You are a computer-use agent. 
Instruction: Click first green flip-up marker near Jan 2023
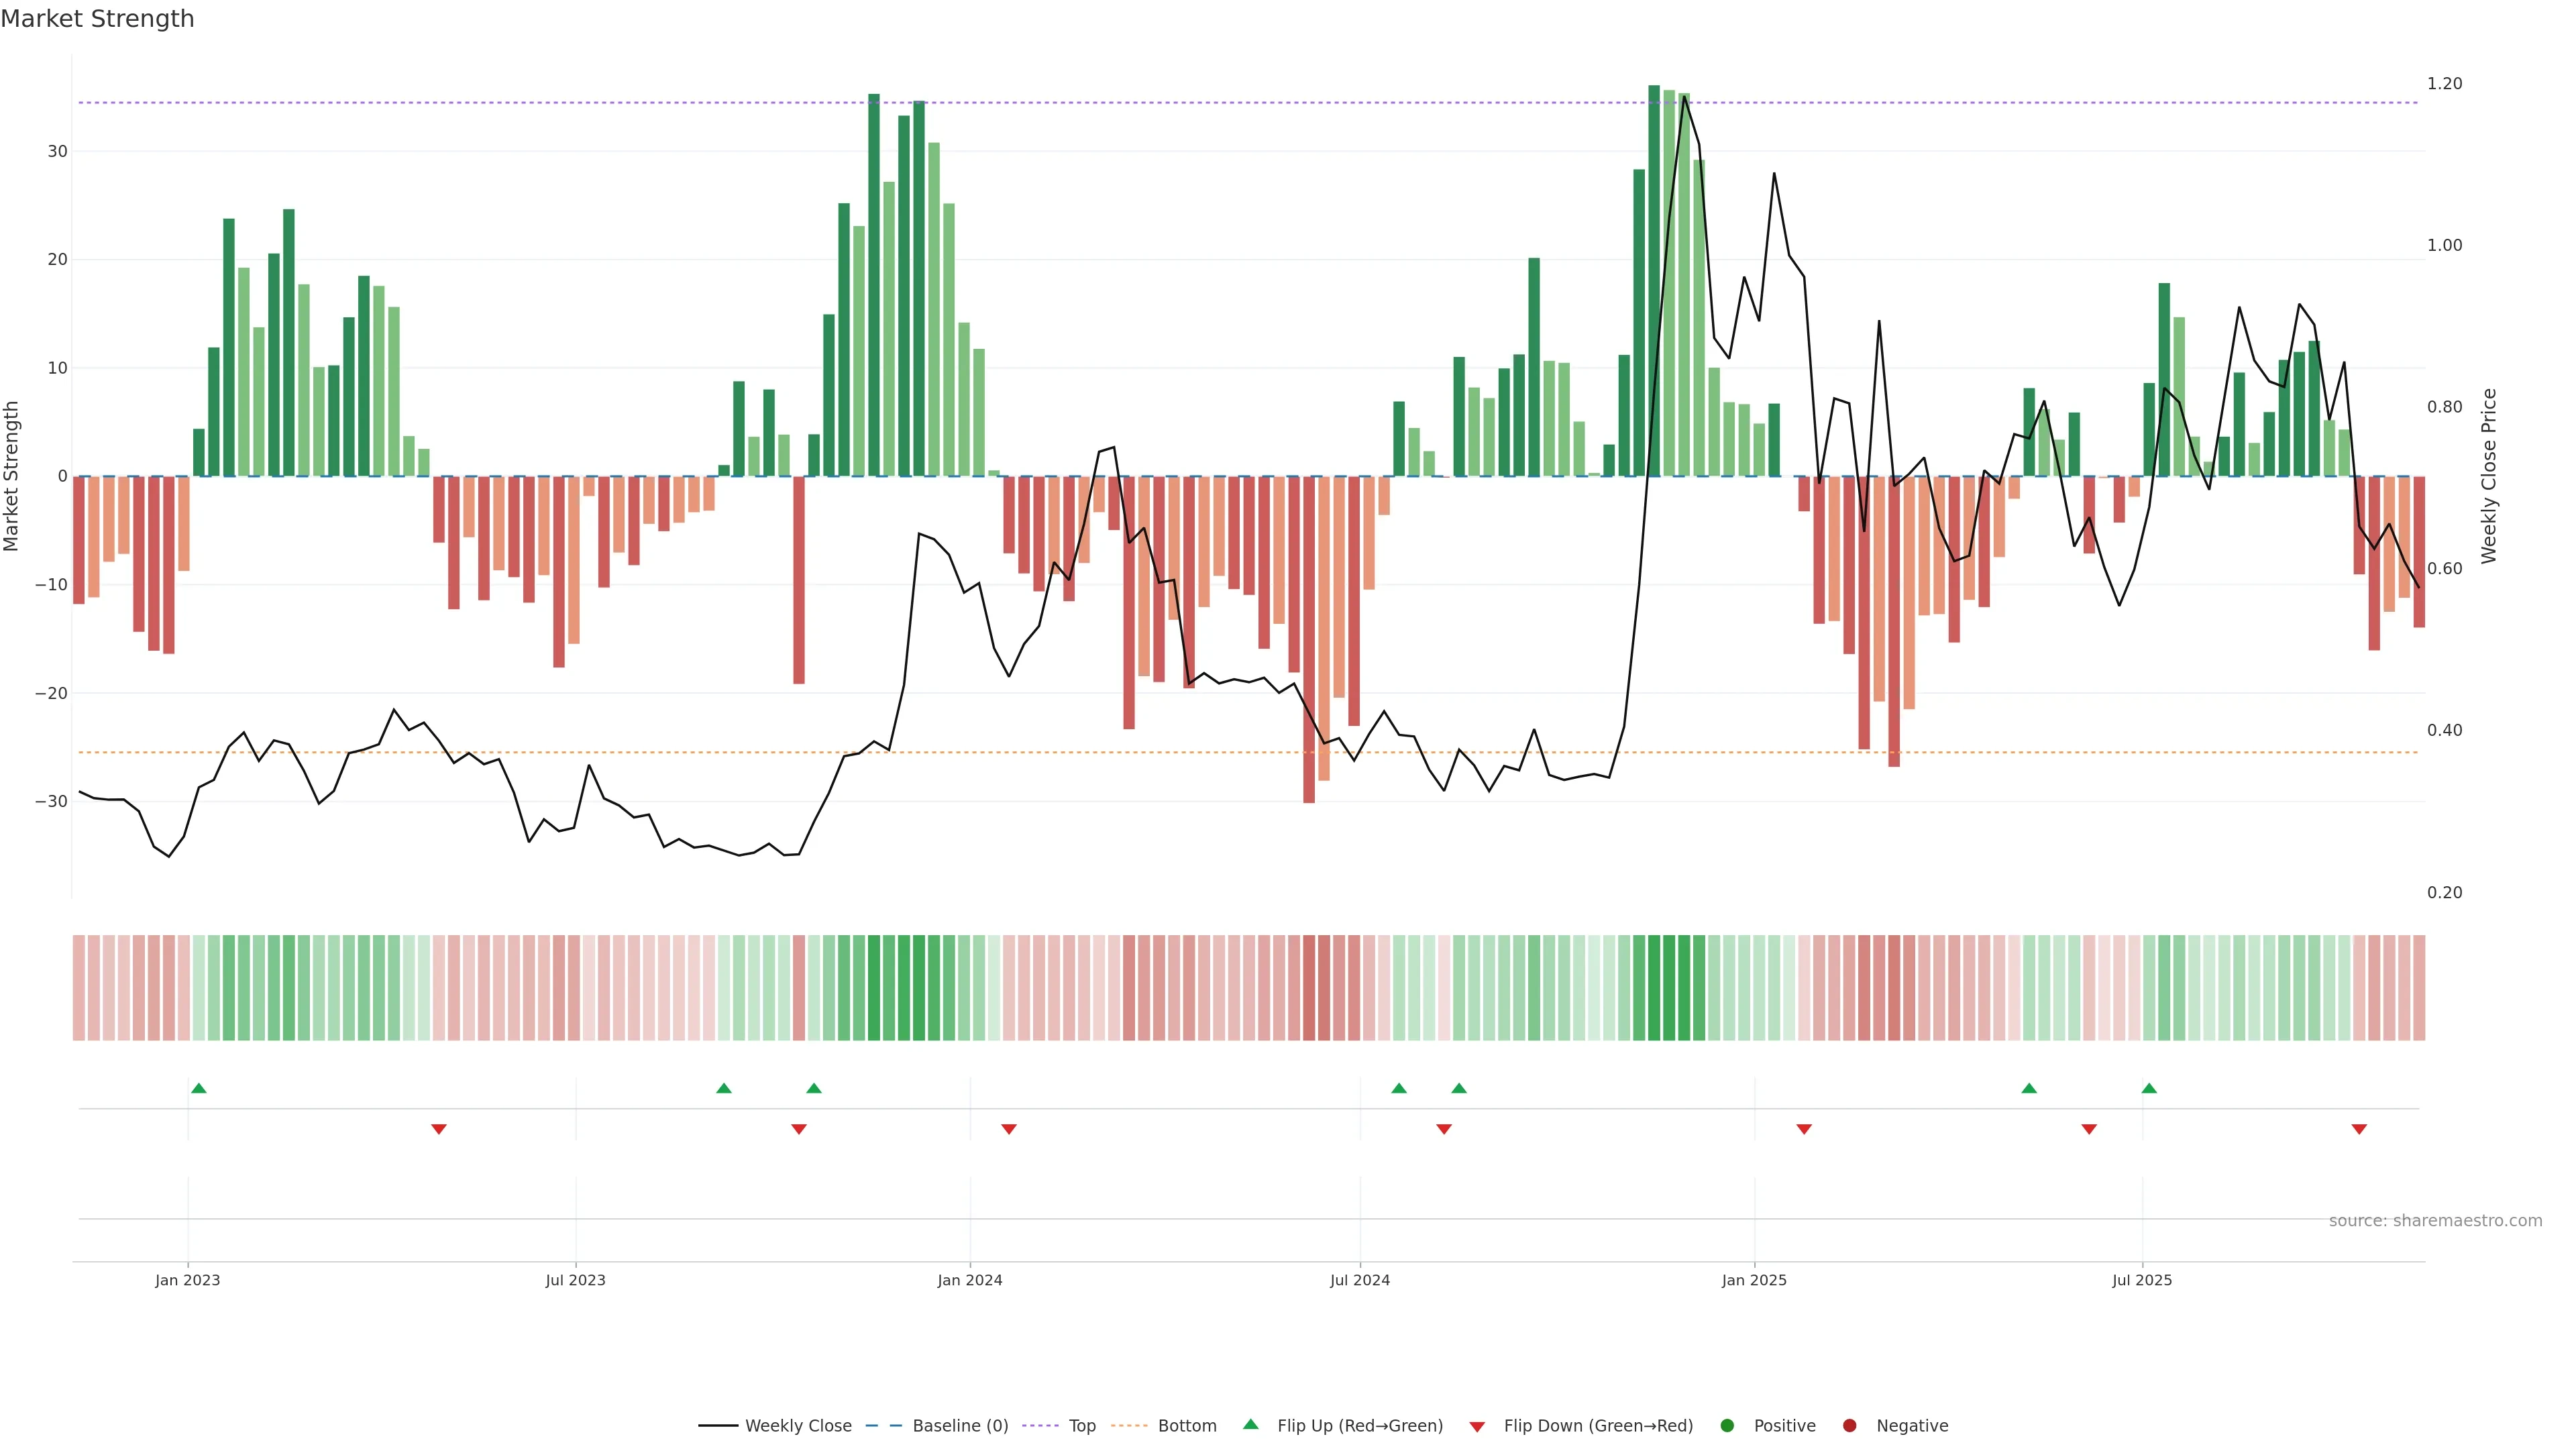(199, 1088)
